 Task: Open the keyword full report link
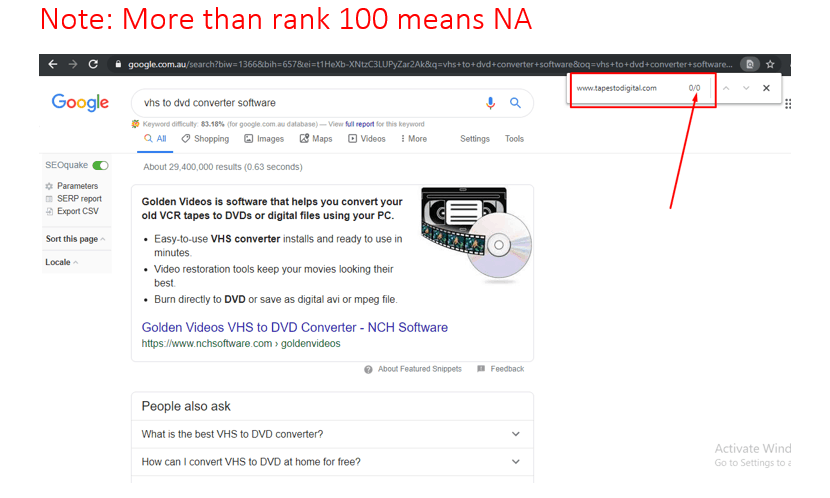coord(359,124)
